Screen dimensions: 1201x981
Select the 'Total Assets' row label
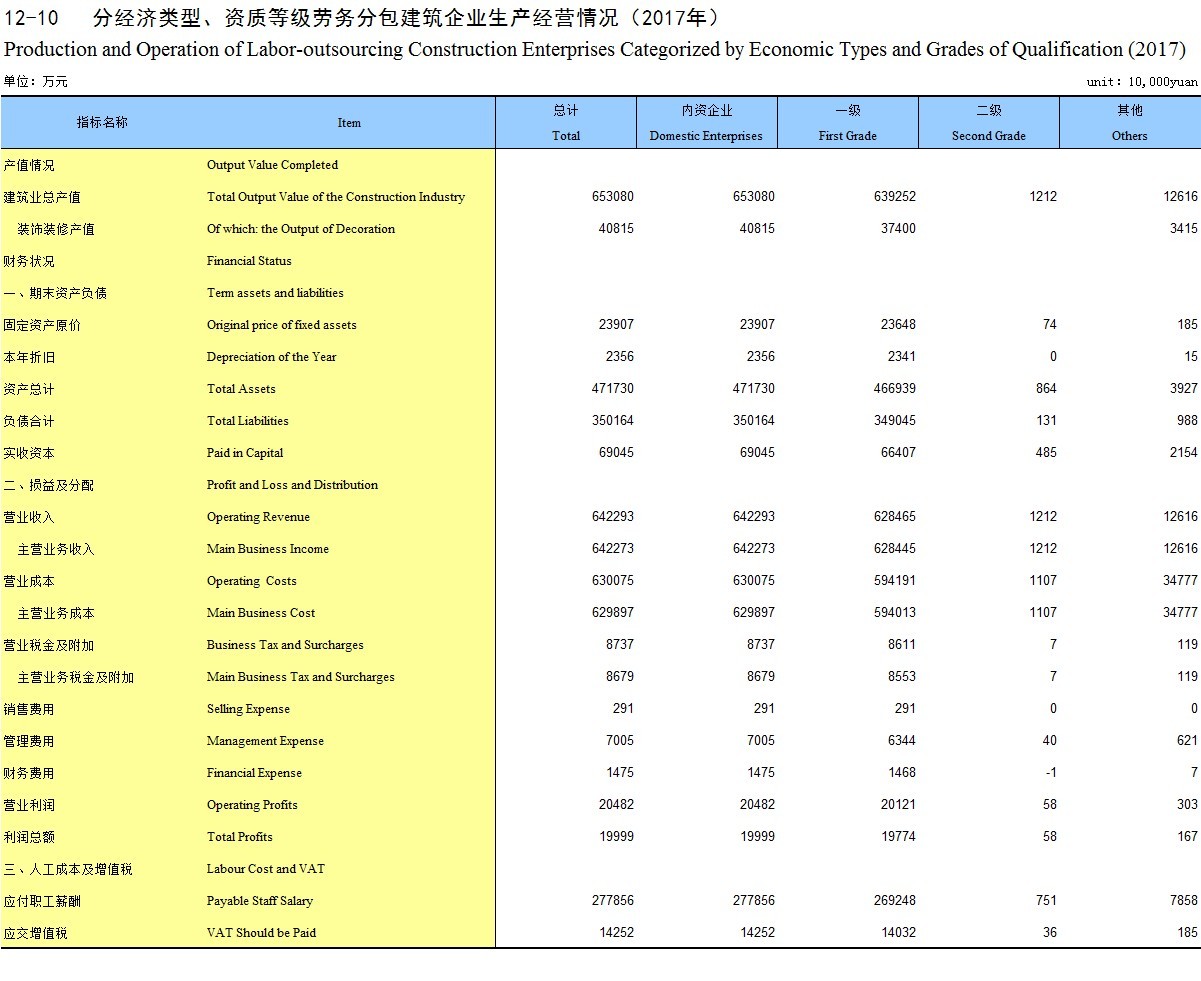pyautogui.click(x=241, y=389)
